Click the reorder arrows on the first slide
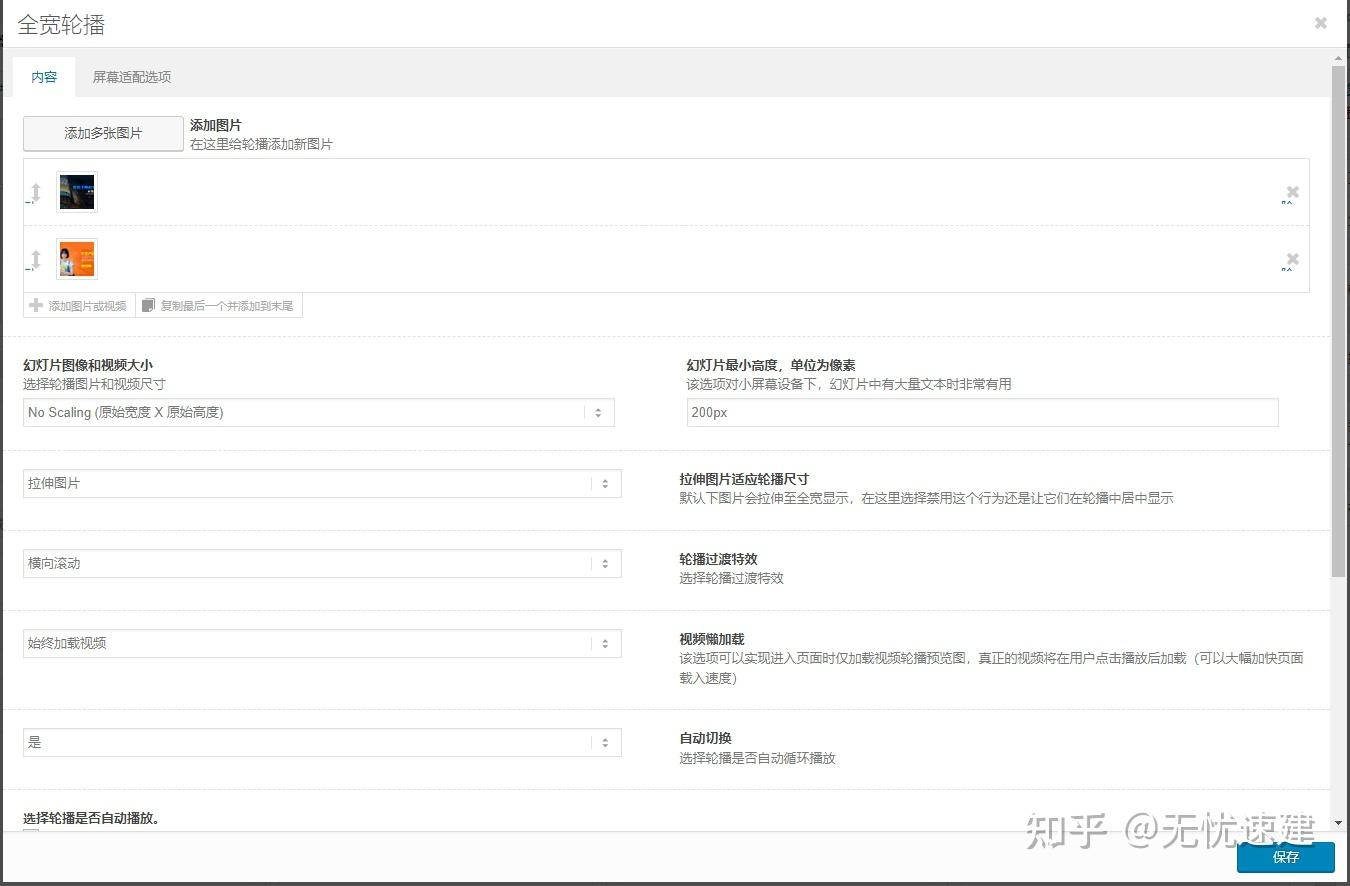Viewport: 1350px width, 886px height. [33, 191]
